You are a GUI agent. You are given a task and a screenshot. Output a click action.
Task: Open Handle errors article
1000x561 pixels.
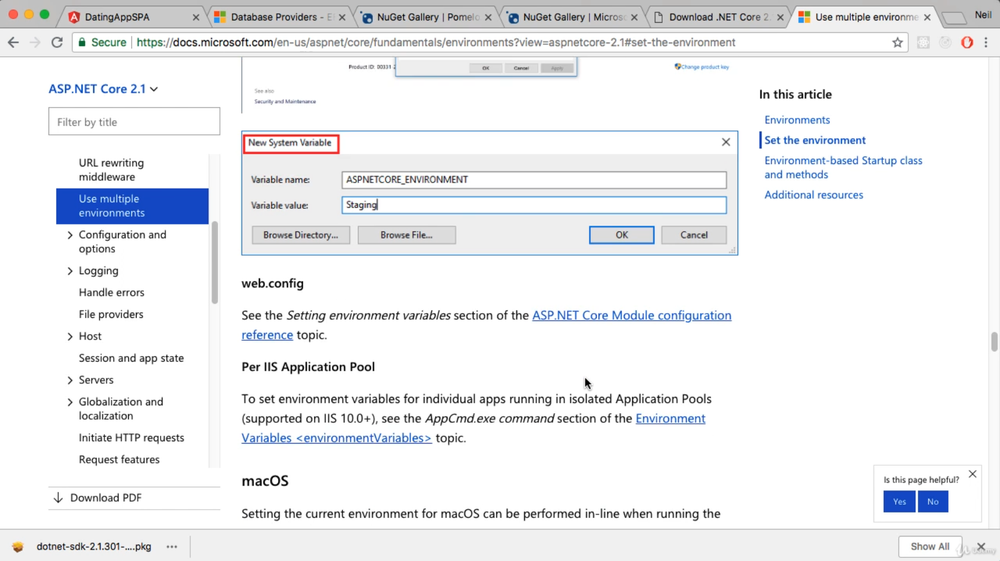pyautogui.click(x=111, y=292)
